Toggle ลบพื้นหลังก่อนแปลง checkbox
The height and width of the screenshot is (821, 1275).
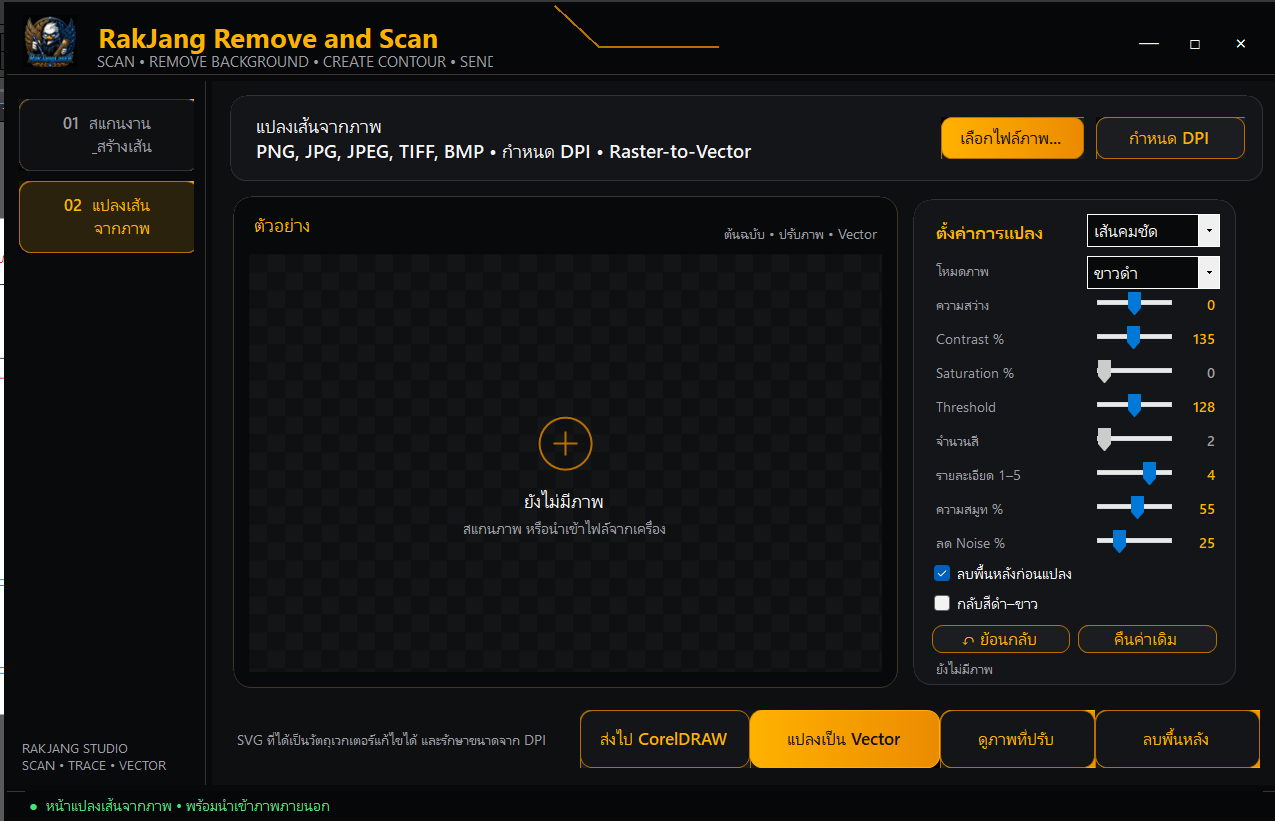point(942,573)
